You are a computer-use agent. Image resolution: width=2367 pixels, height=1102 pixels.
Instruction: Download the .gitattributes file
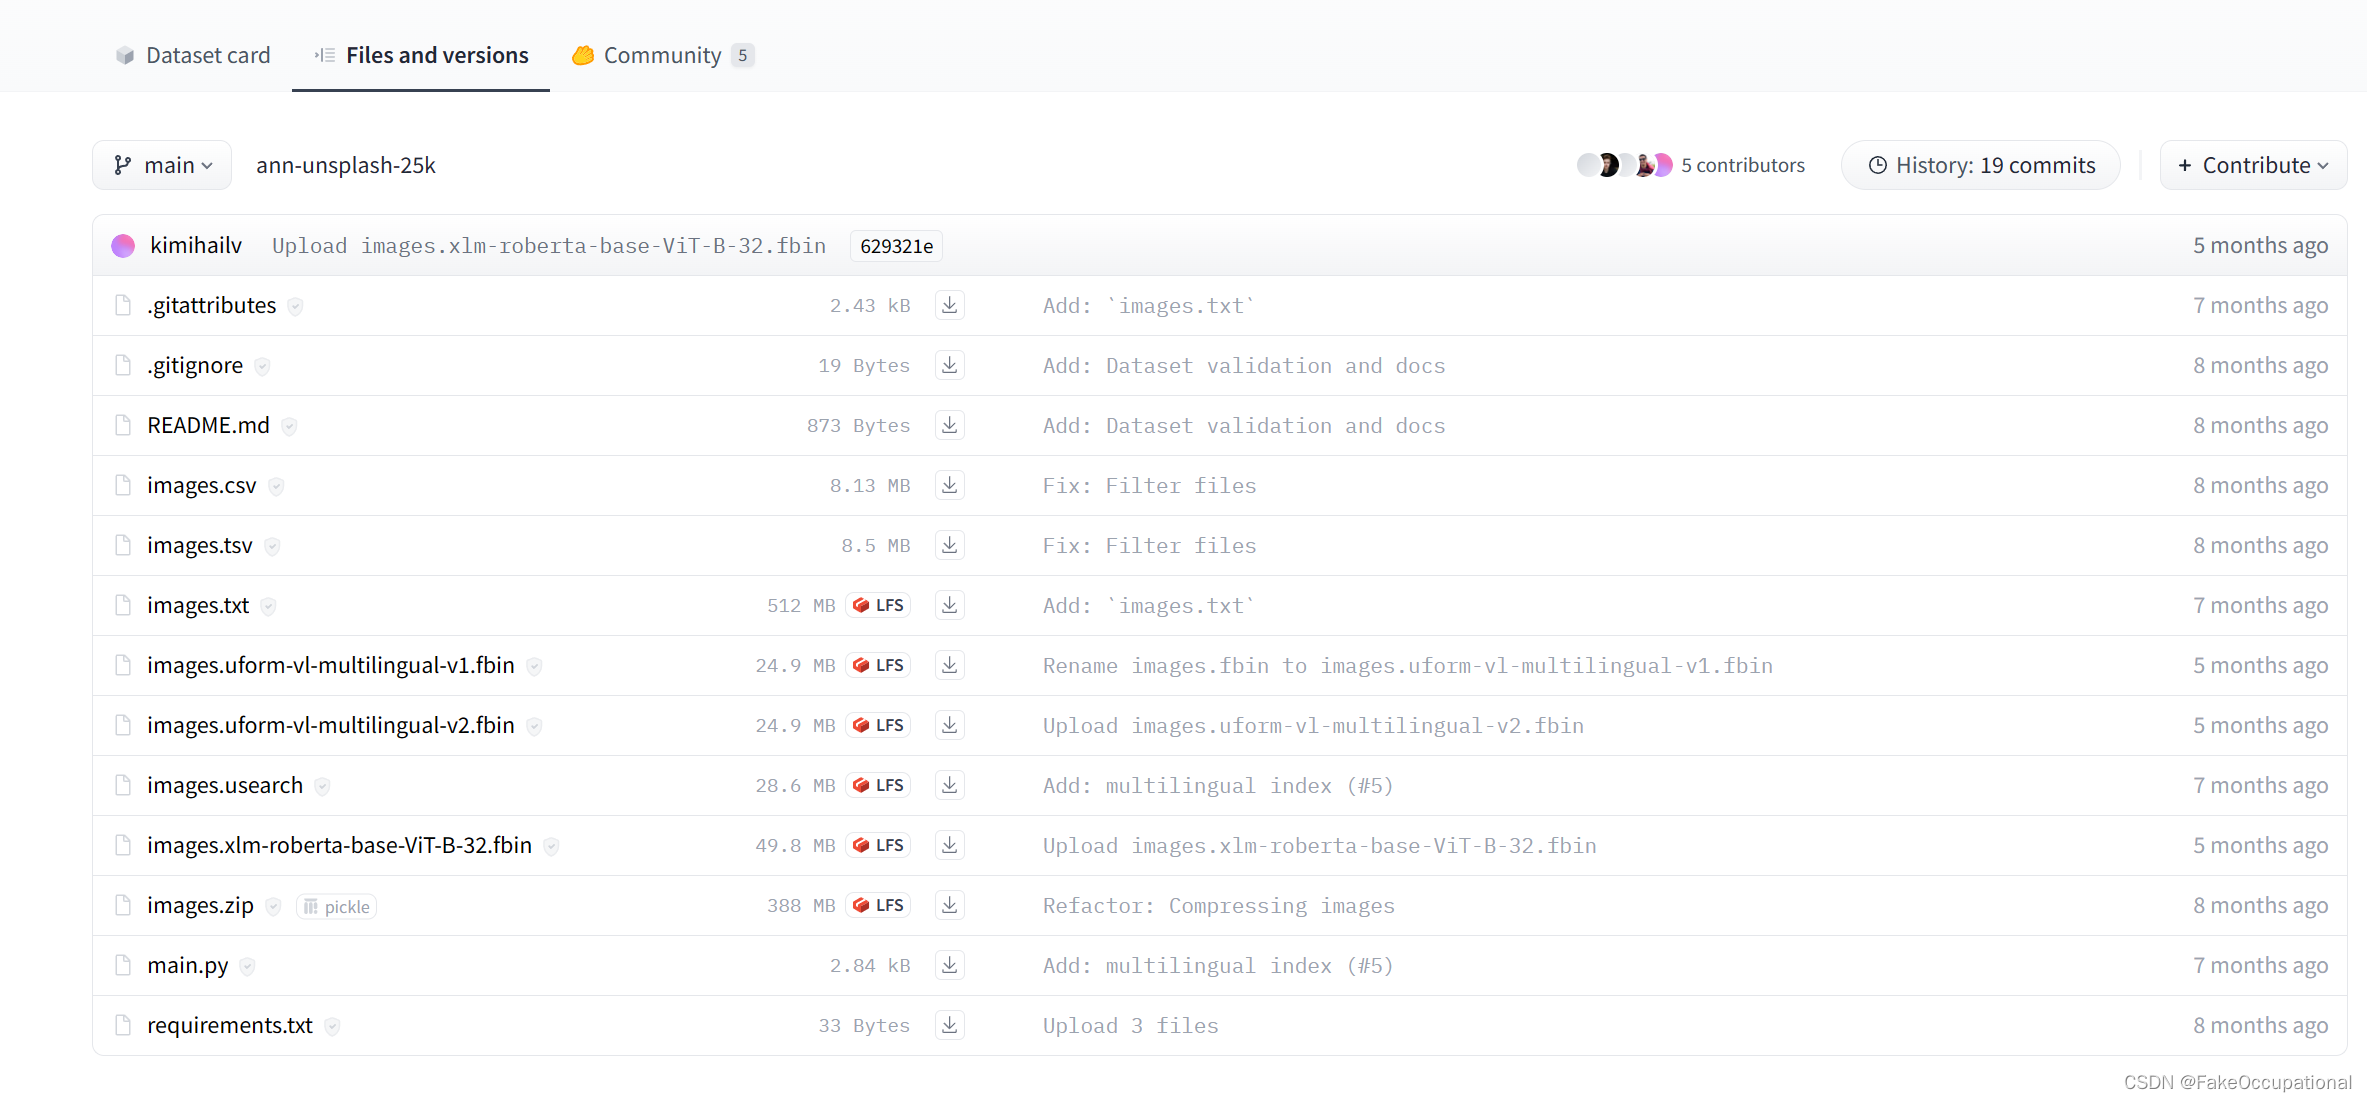[x=949, y=305]
